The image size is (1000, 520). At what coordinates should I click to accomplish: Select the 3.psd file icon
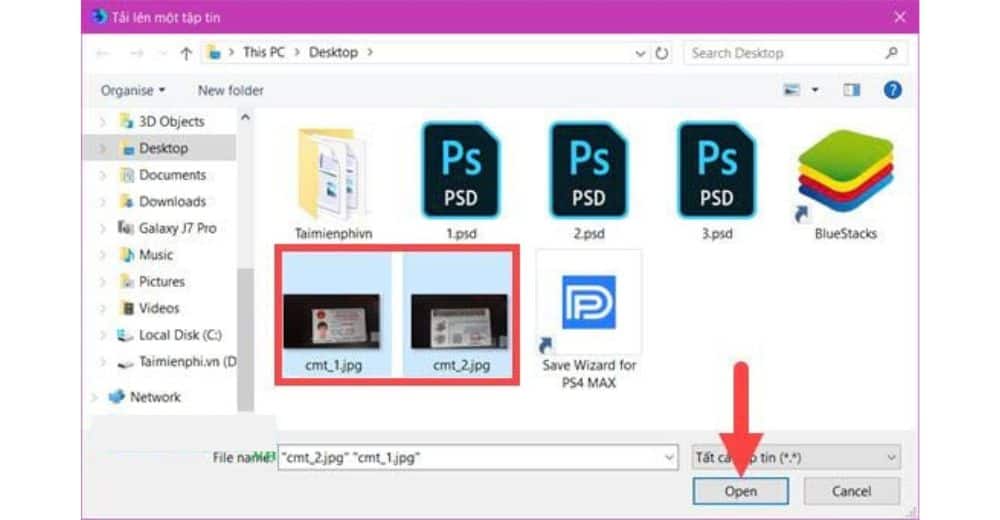(716, 171)
